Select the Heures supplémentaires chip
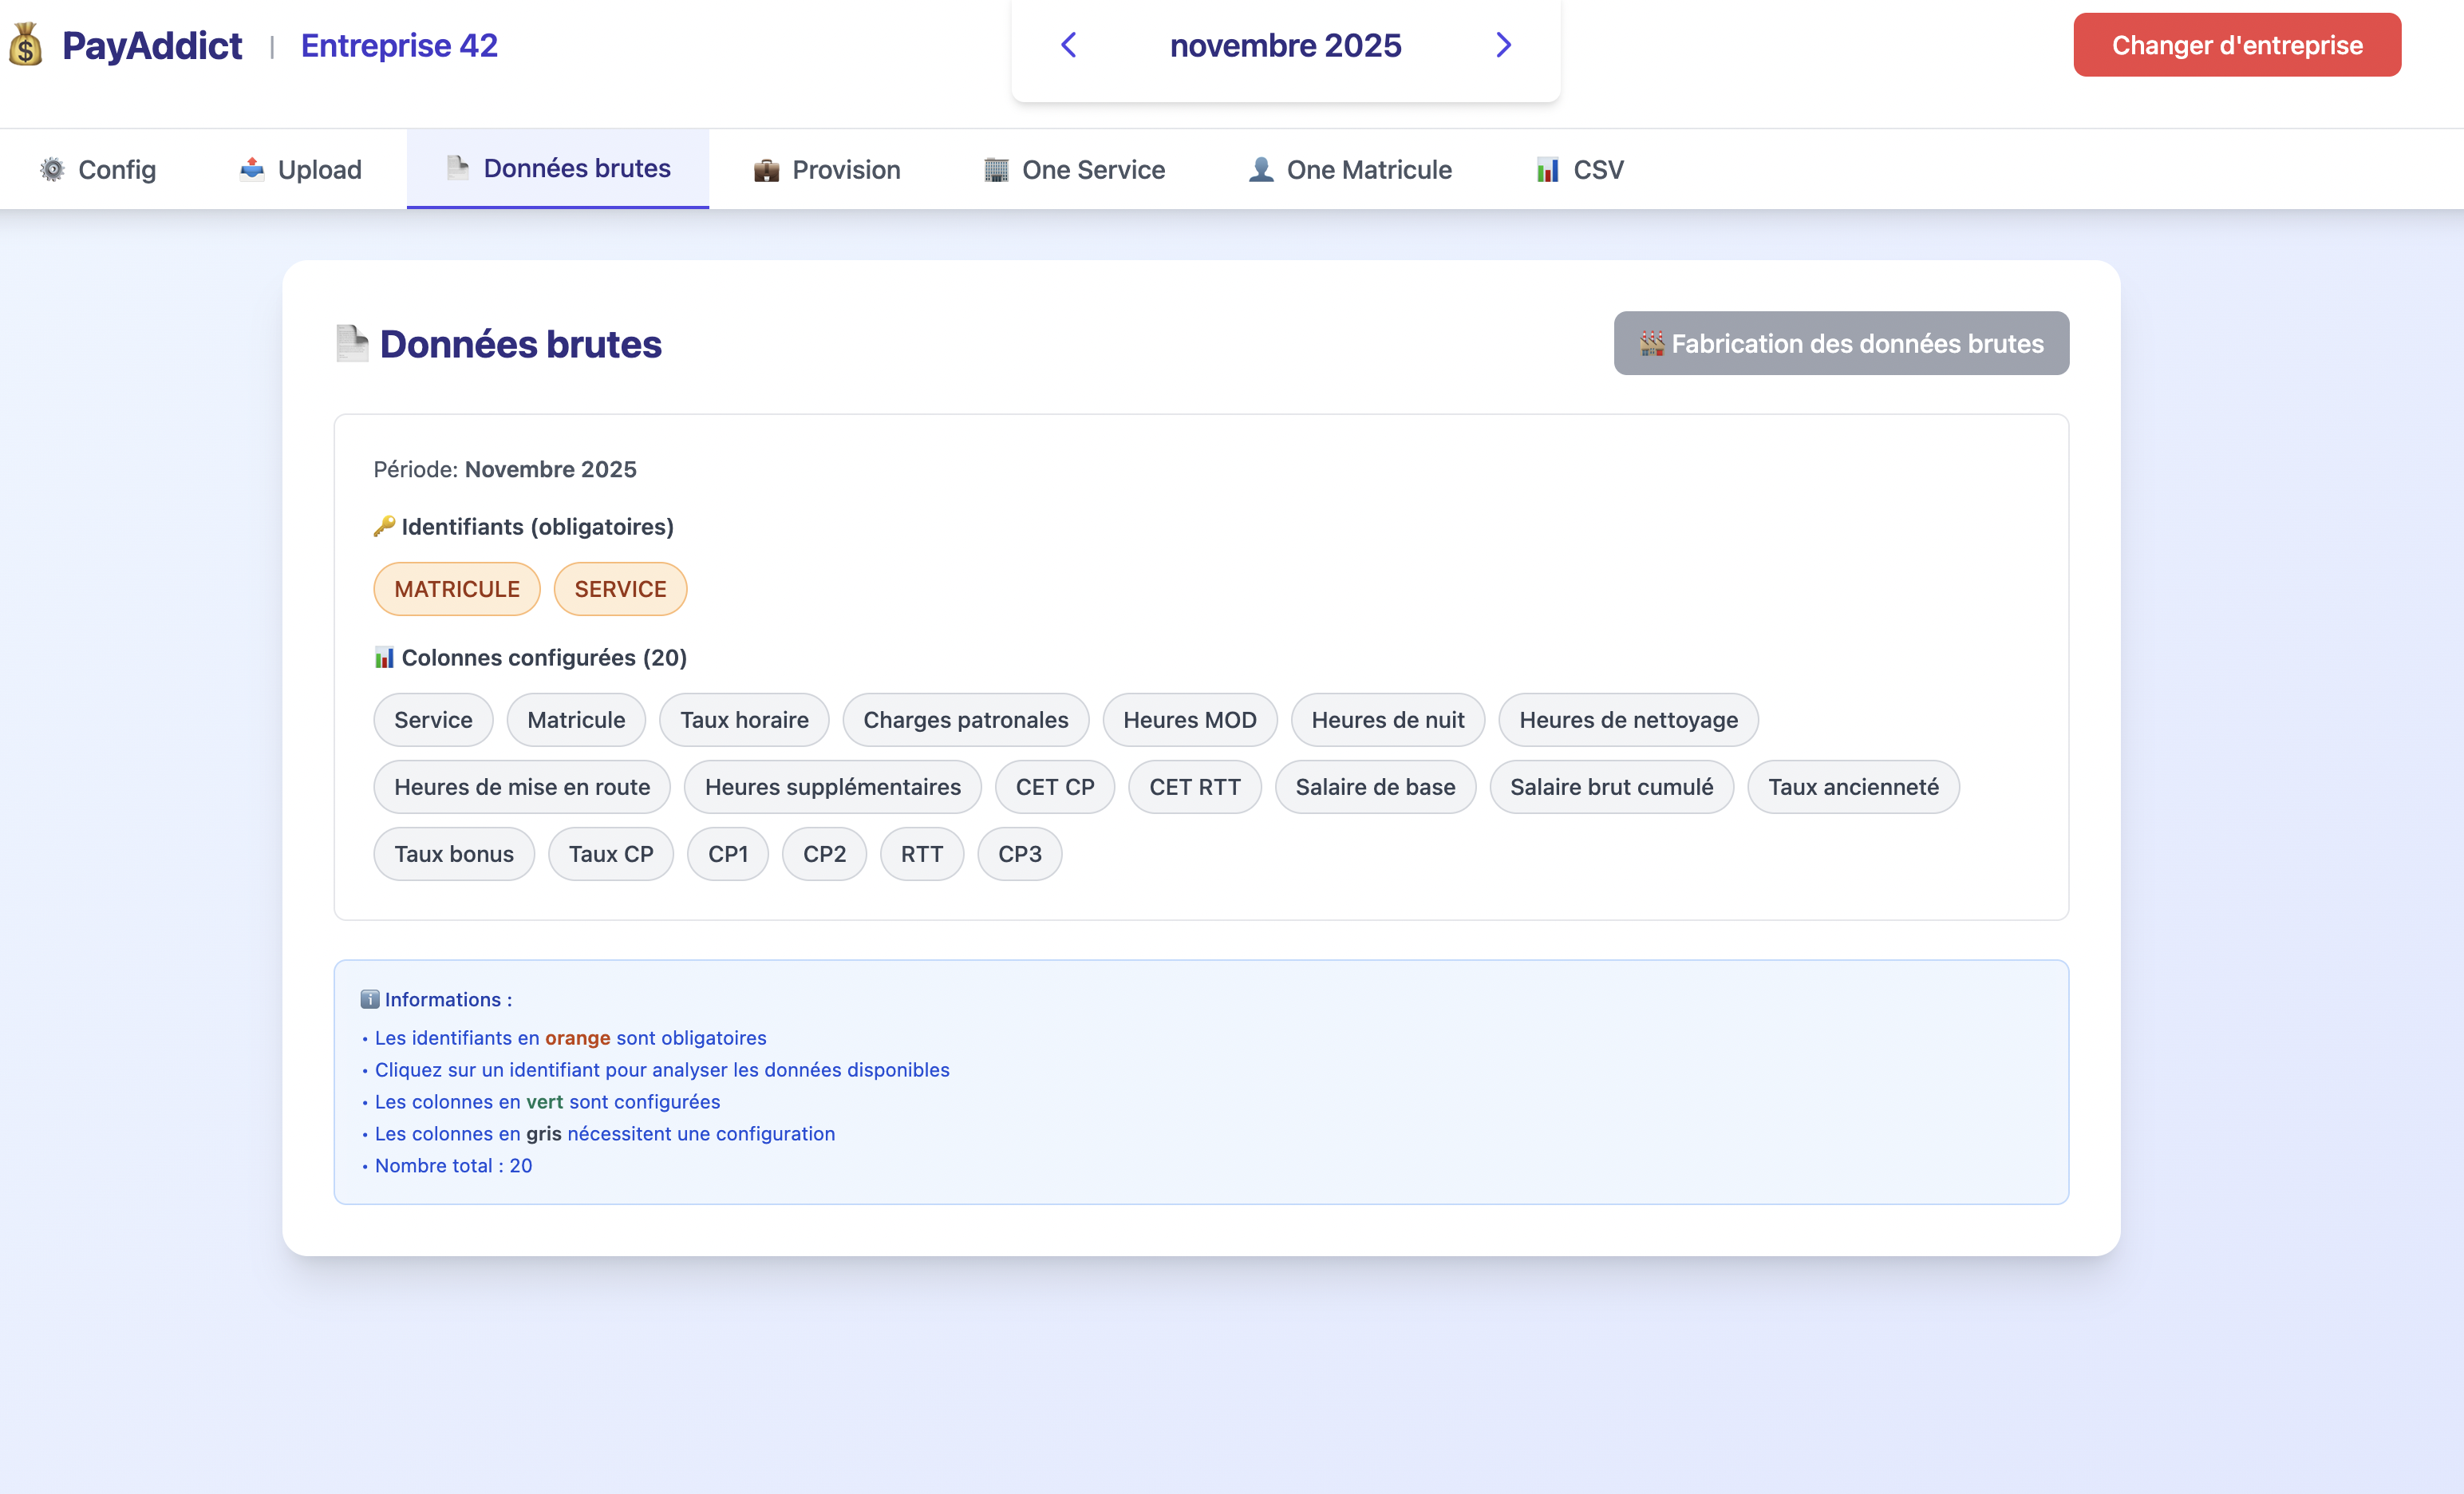Image resolution: width=2464 pixels, height=1494 pixels. tap(832, 787)
